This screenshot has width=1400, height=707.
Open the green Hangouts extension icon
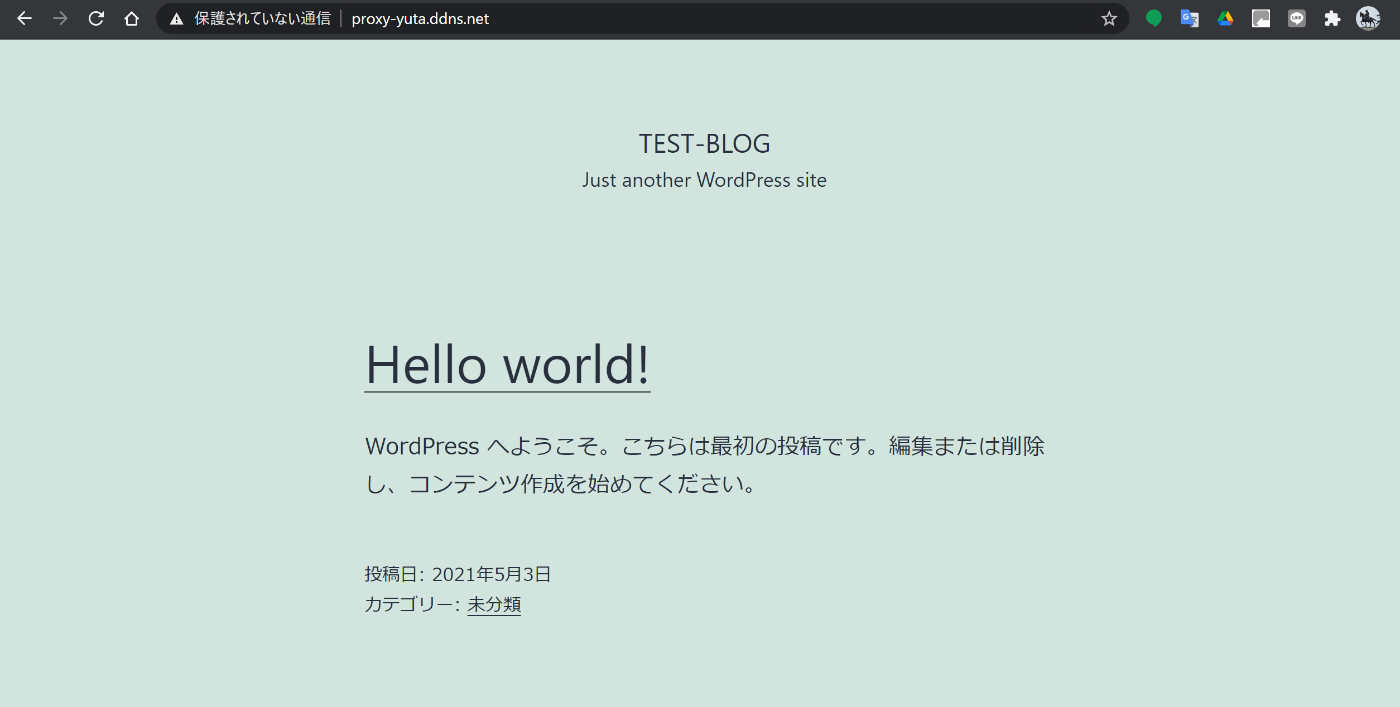click(x=1154, y=18)
